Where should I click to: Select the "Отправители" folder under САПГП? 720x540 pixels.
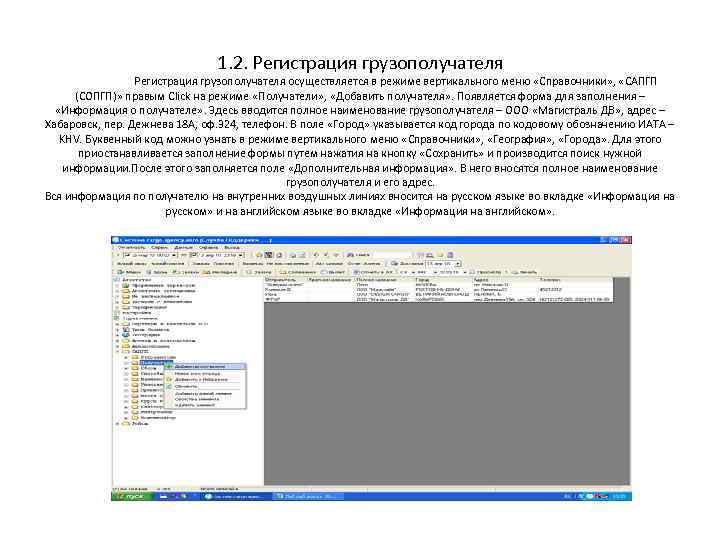[158, 357]
